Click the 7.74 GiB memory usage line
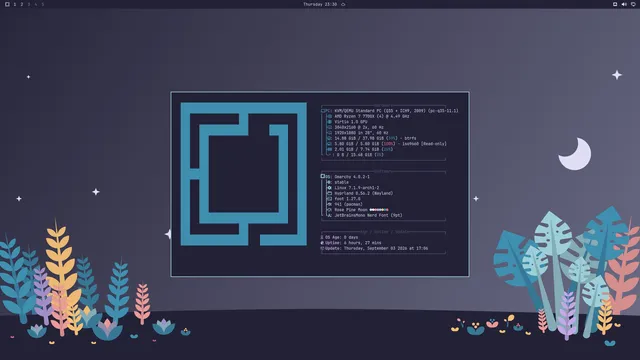Viewport: 640px width, 360px height. click(363, 149)
